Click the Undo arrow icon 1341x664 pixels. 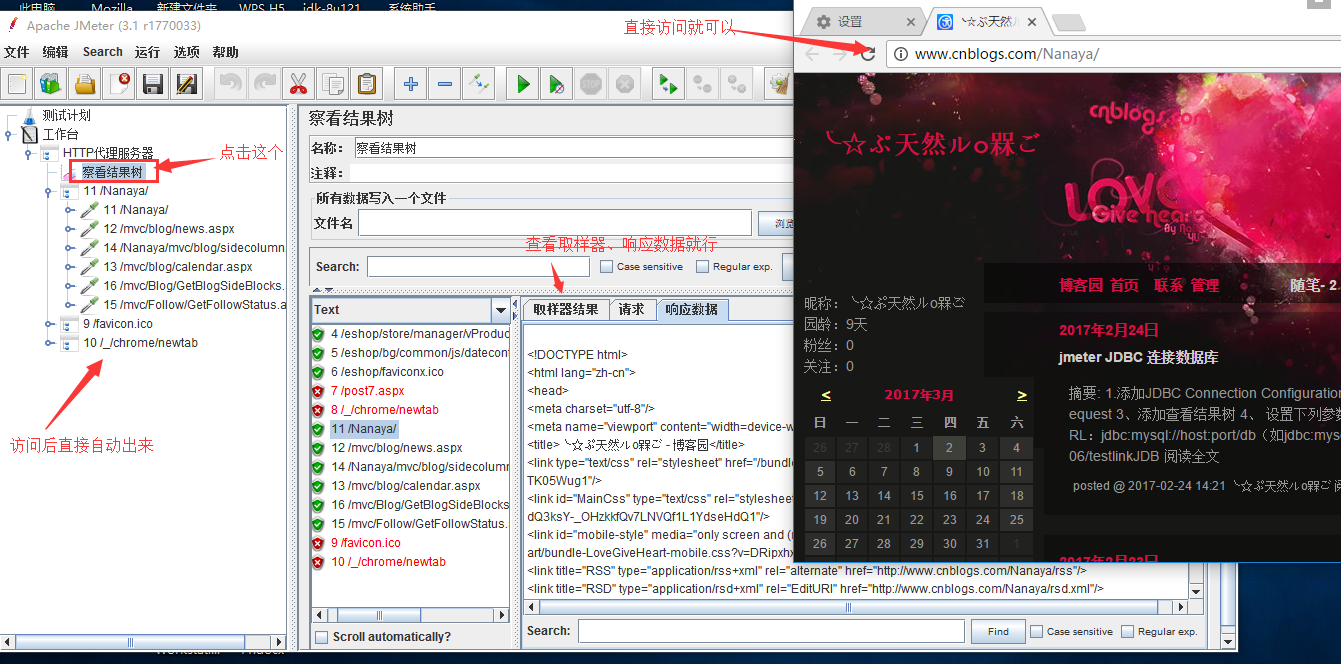click(230, 84)
